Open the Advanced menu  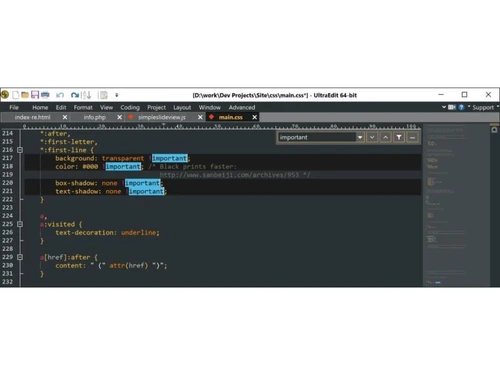click(242, 107)
